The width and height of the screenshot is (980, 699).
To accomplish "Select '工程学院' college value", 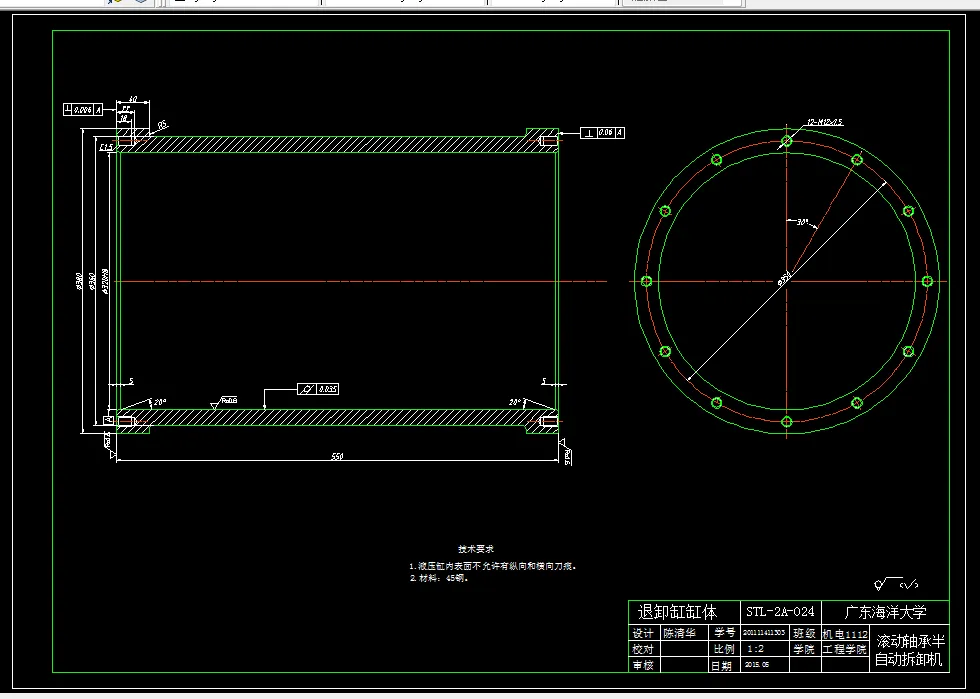I will pyautogui.click(x=845, y=649).
